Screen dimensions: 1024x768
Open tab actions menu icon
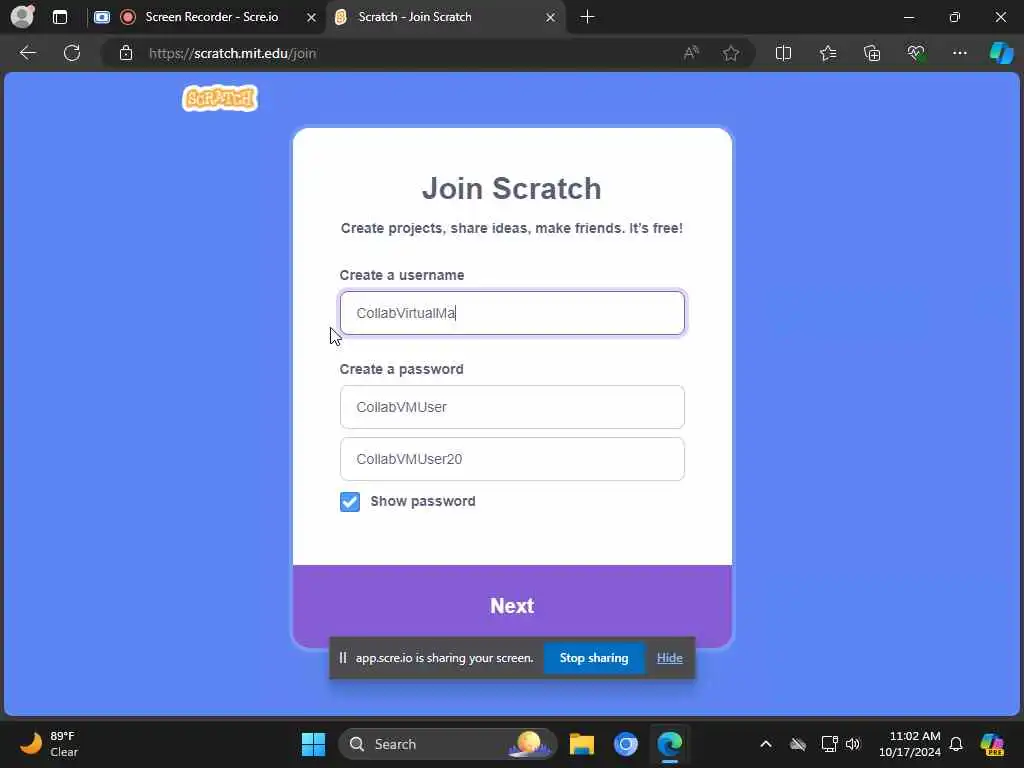coord(60,17)
